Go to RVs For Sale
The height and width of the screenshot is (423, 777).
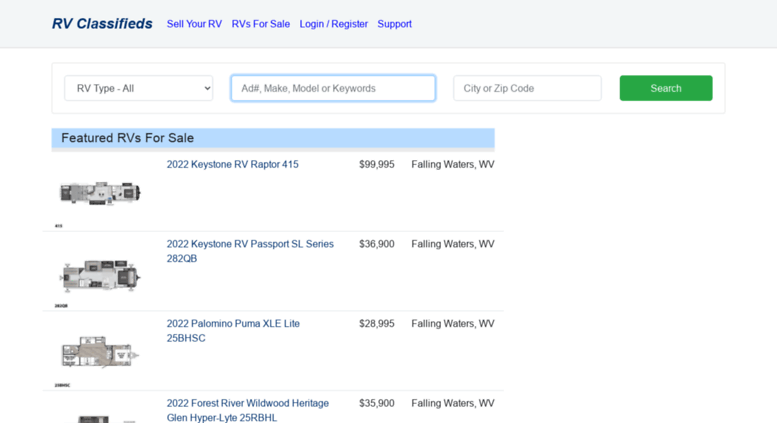pos(261,24)
